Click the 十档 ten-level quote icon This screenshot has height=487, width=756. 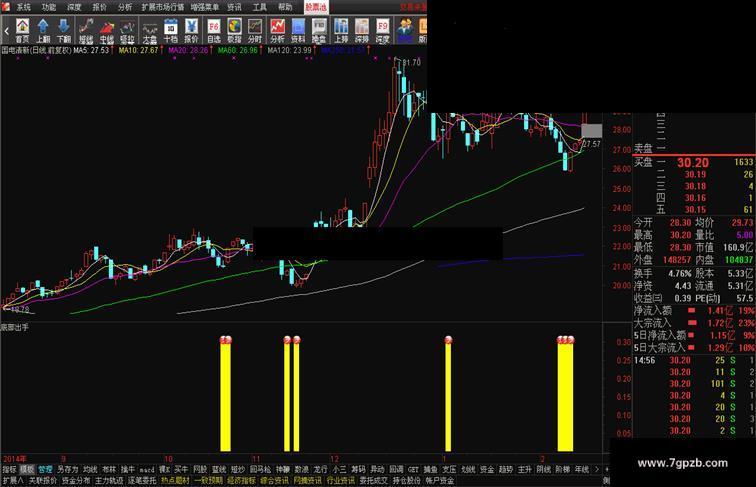[171, 30]
